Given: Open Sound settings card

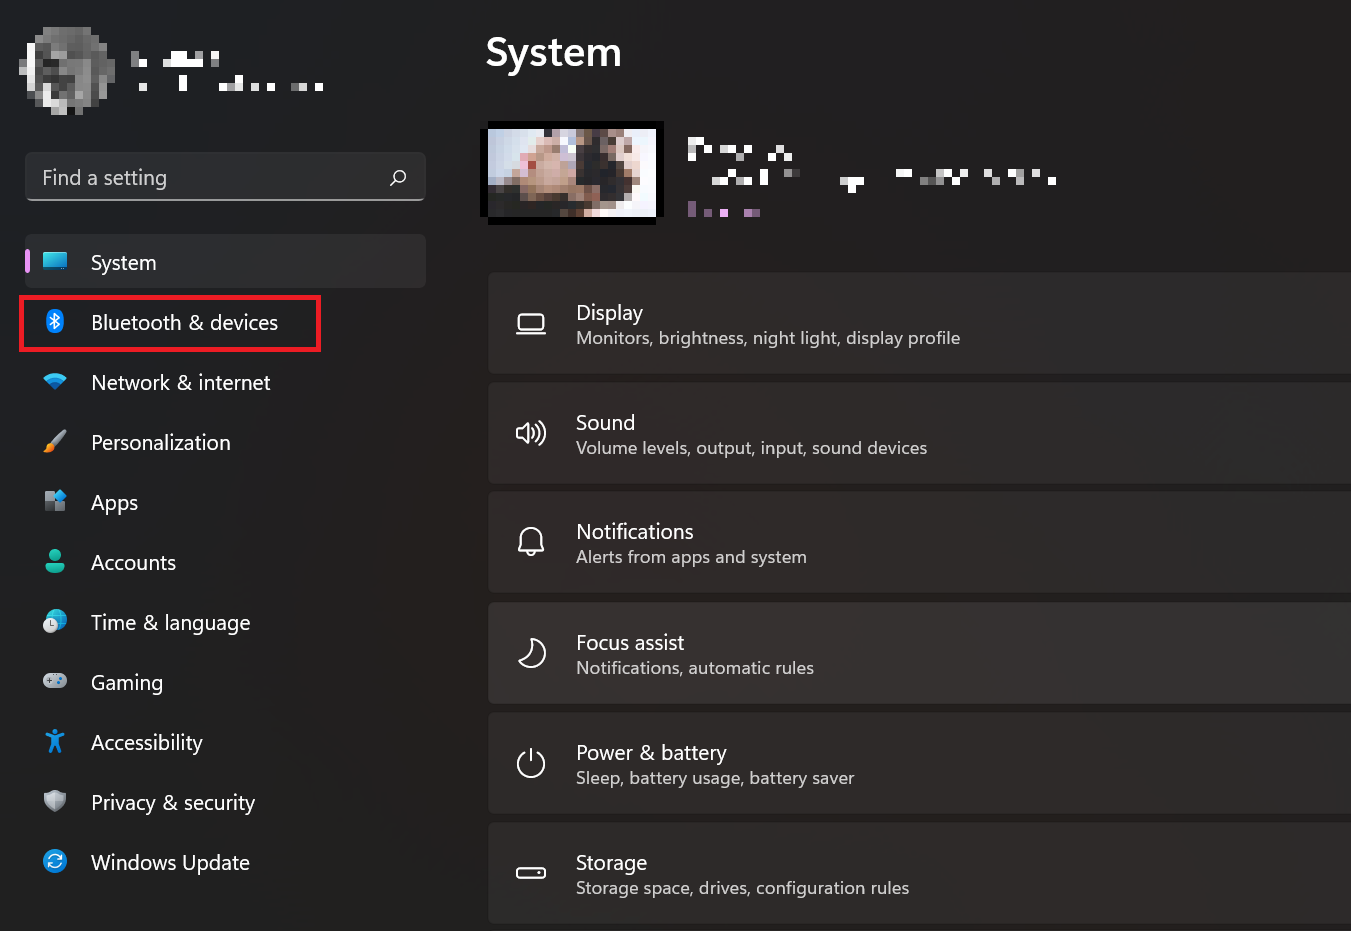Looking at the screenshot, I should [919, 433].
